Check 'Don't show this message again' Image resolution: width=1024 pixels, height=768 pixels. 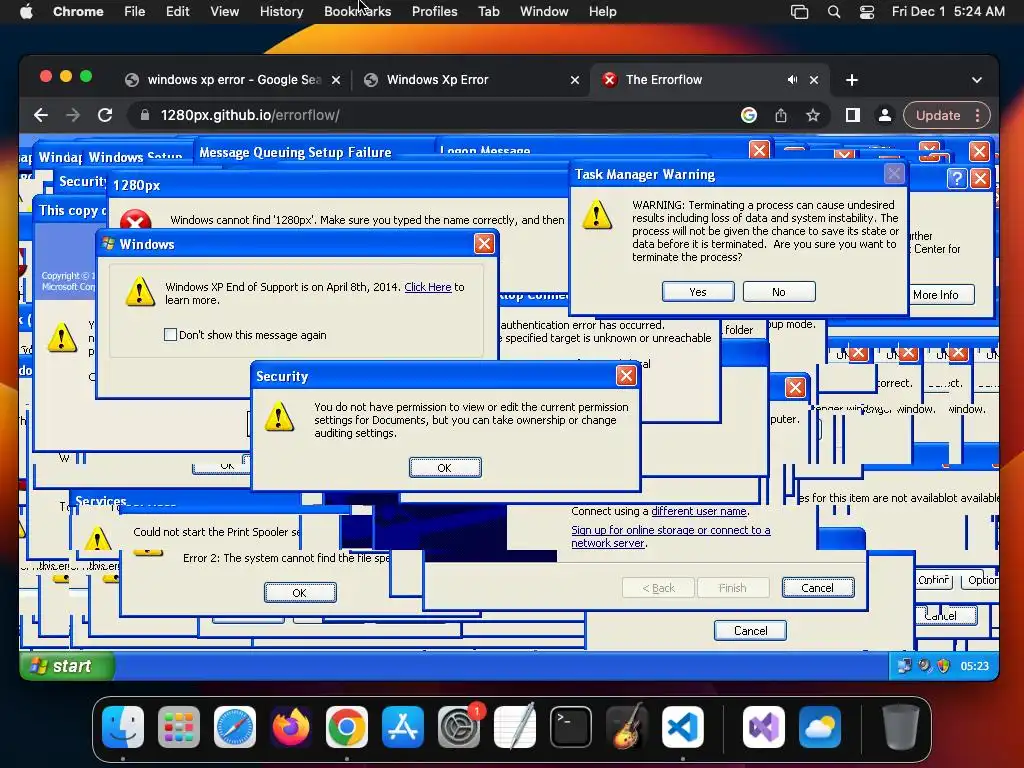170,335
